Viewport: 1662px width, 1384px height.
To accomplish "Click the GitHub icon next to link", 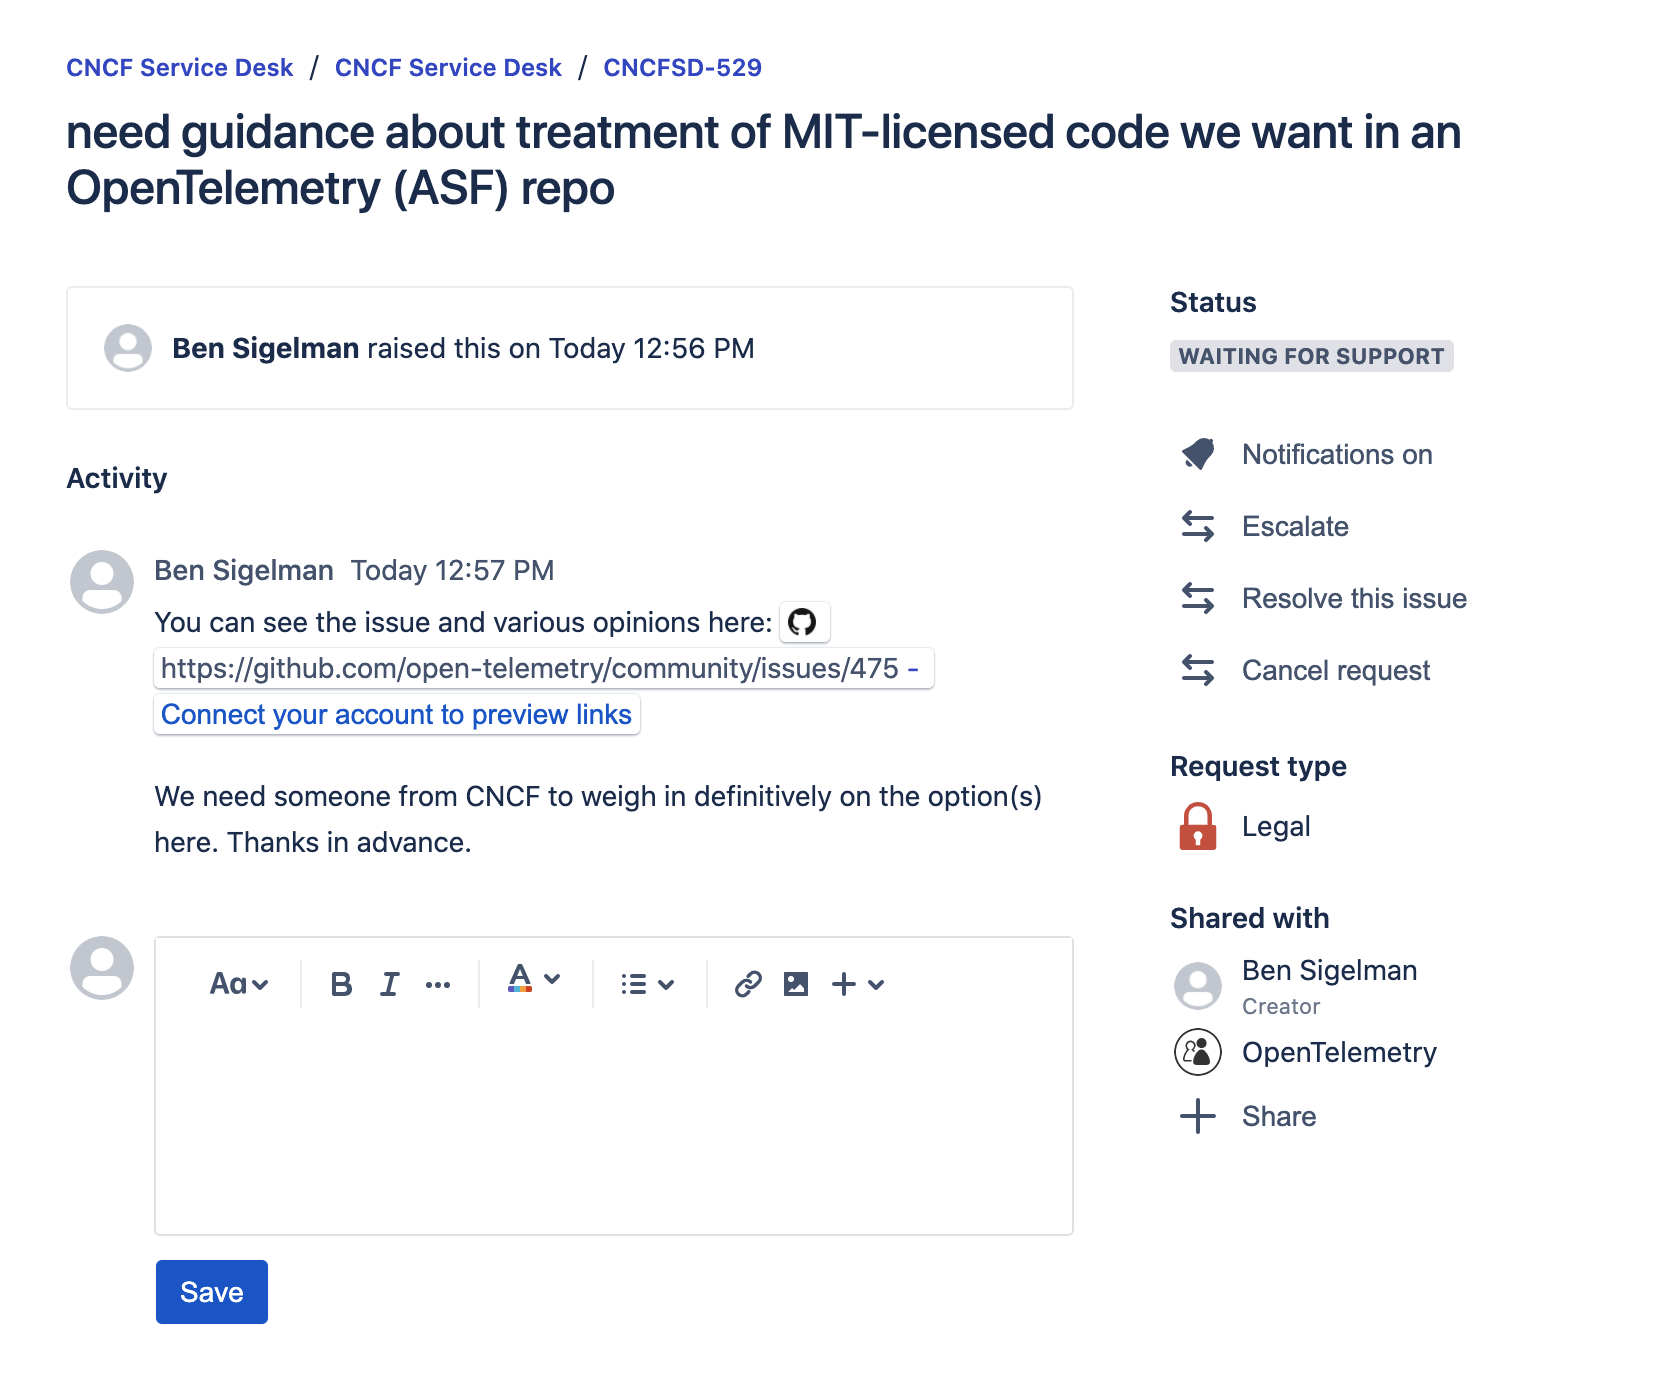I will pos(802,622).
